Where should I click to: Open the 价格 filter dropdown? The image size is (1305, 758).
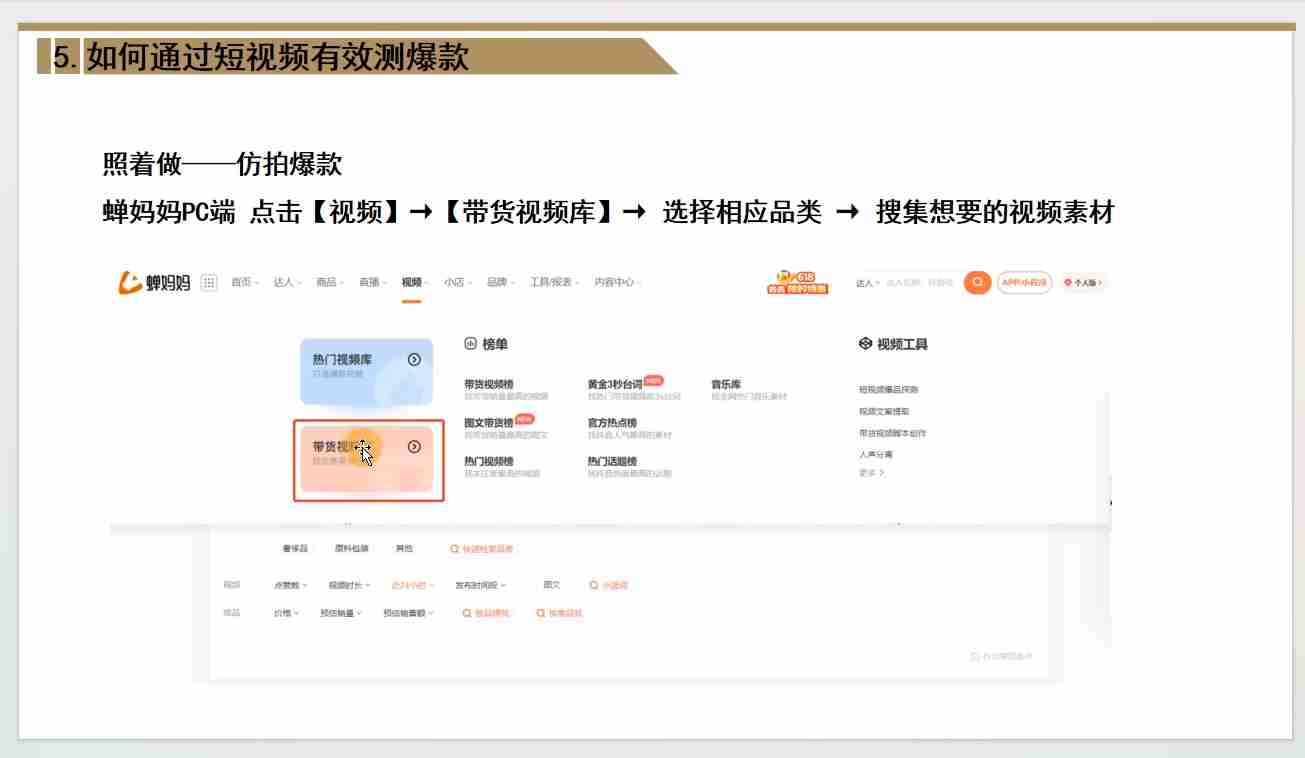[x=286, y=613]
